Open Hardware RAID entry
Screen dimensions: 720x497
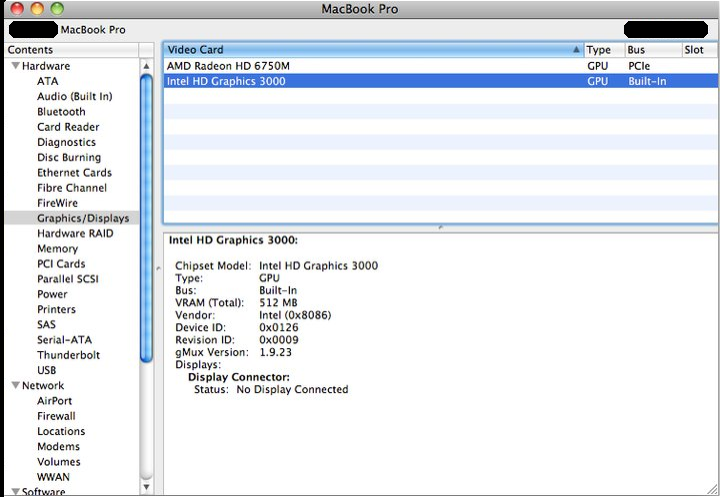[75, 233]
